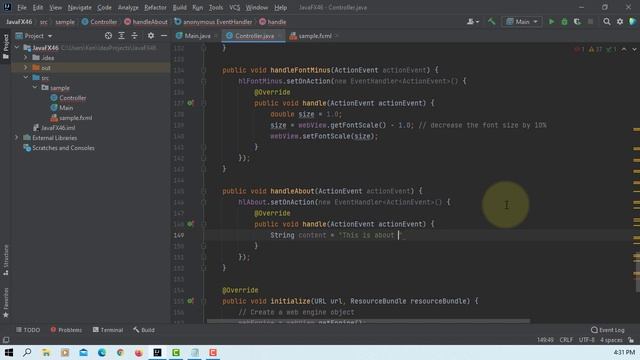Click the colorful JetBrains Toolbox icon at far right
Viewport: 640px width, 360px height.
point(633,22)
